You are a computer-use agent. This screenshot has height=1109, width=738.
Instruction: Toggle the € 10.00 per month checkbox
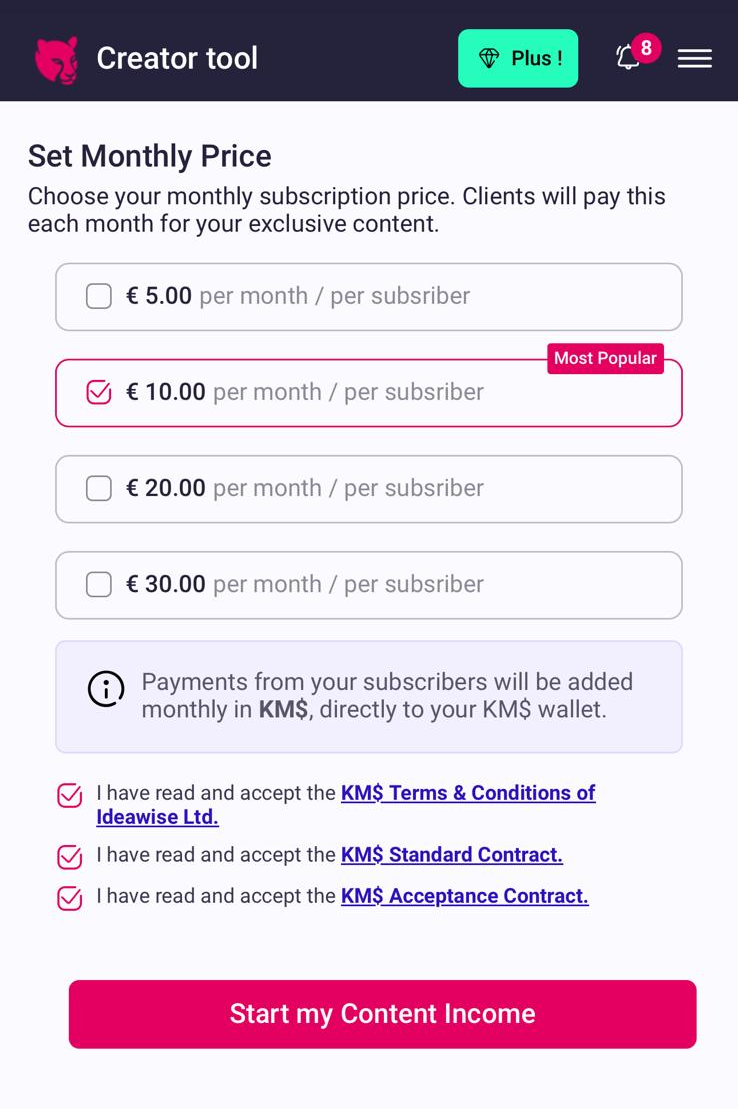click(99, 393)
